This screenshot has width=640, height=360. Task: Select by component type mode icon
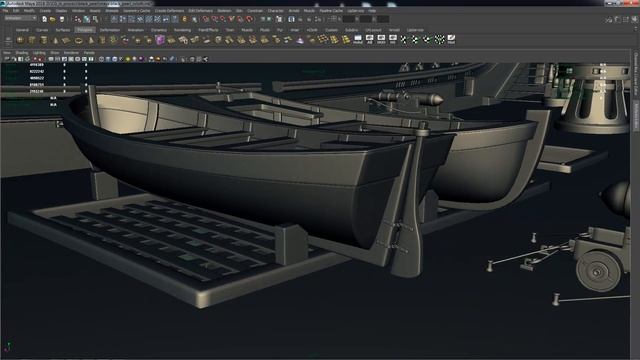[95, 19]
